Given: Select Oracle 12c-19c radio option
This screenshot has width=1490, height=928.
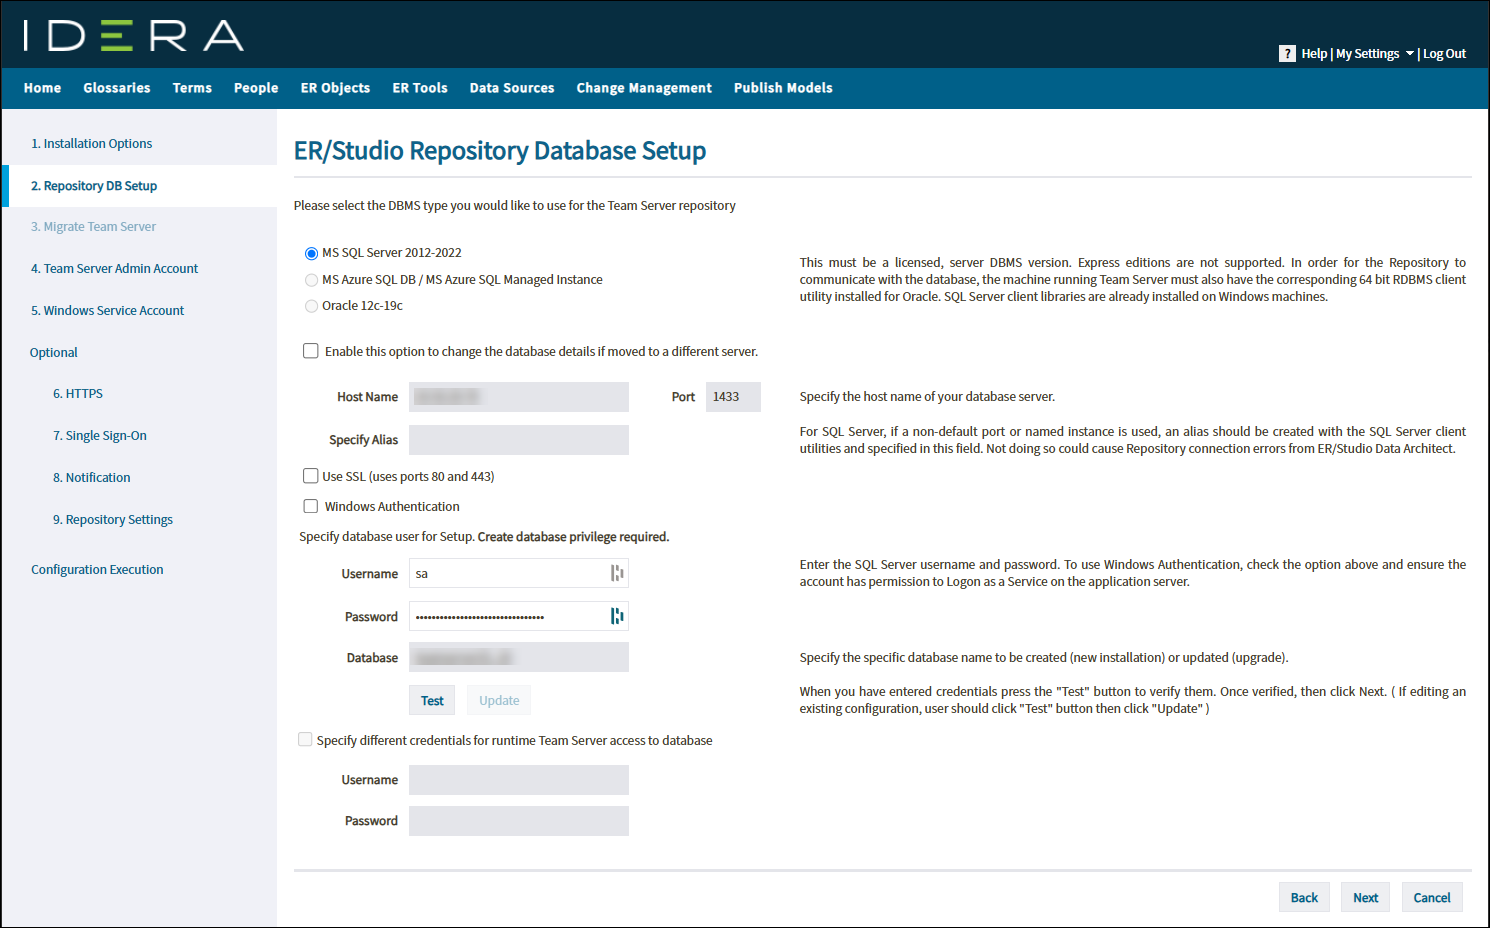Looking at the screenshot, I should click(312, 306).
